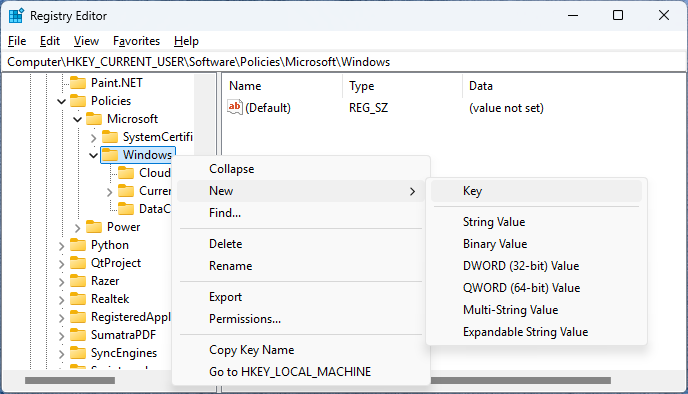The height and width of the screenshot is (394, 688).
Task: Click the values pane horizontal scrollbar thumb
Action: tap(521, 380)
